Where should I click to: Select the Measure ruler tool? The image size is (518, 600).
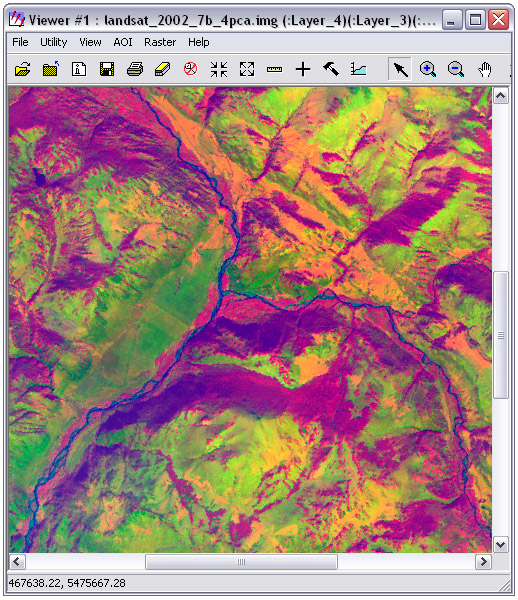click(274, 70)
